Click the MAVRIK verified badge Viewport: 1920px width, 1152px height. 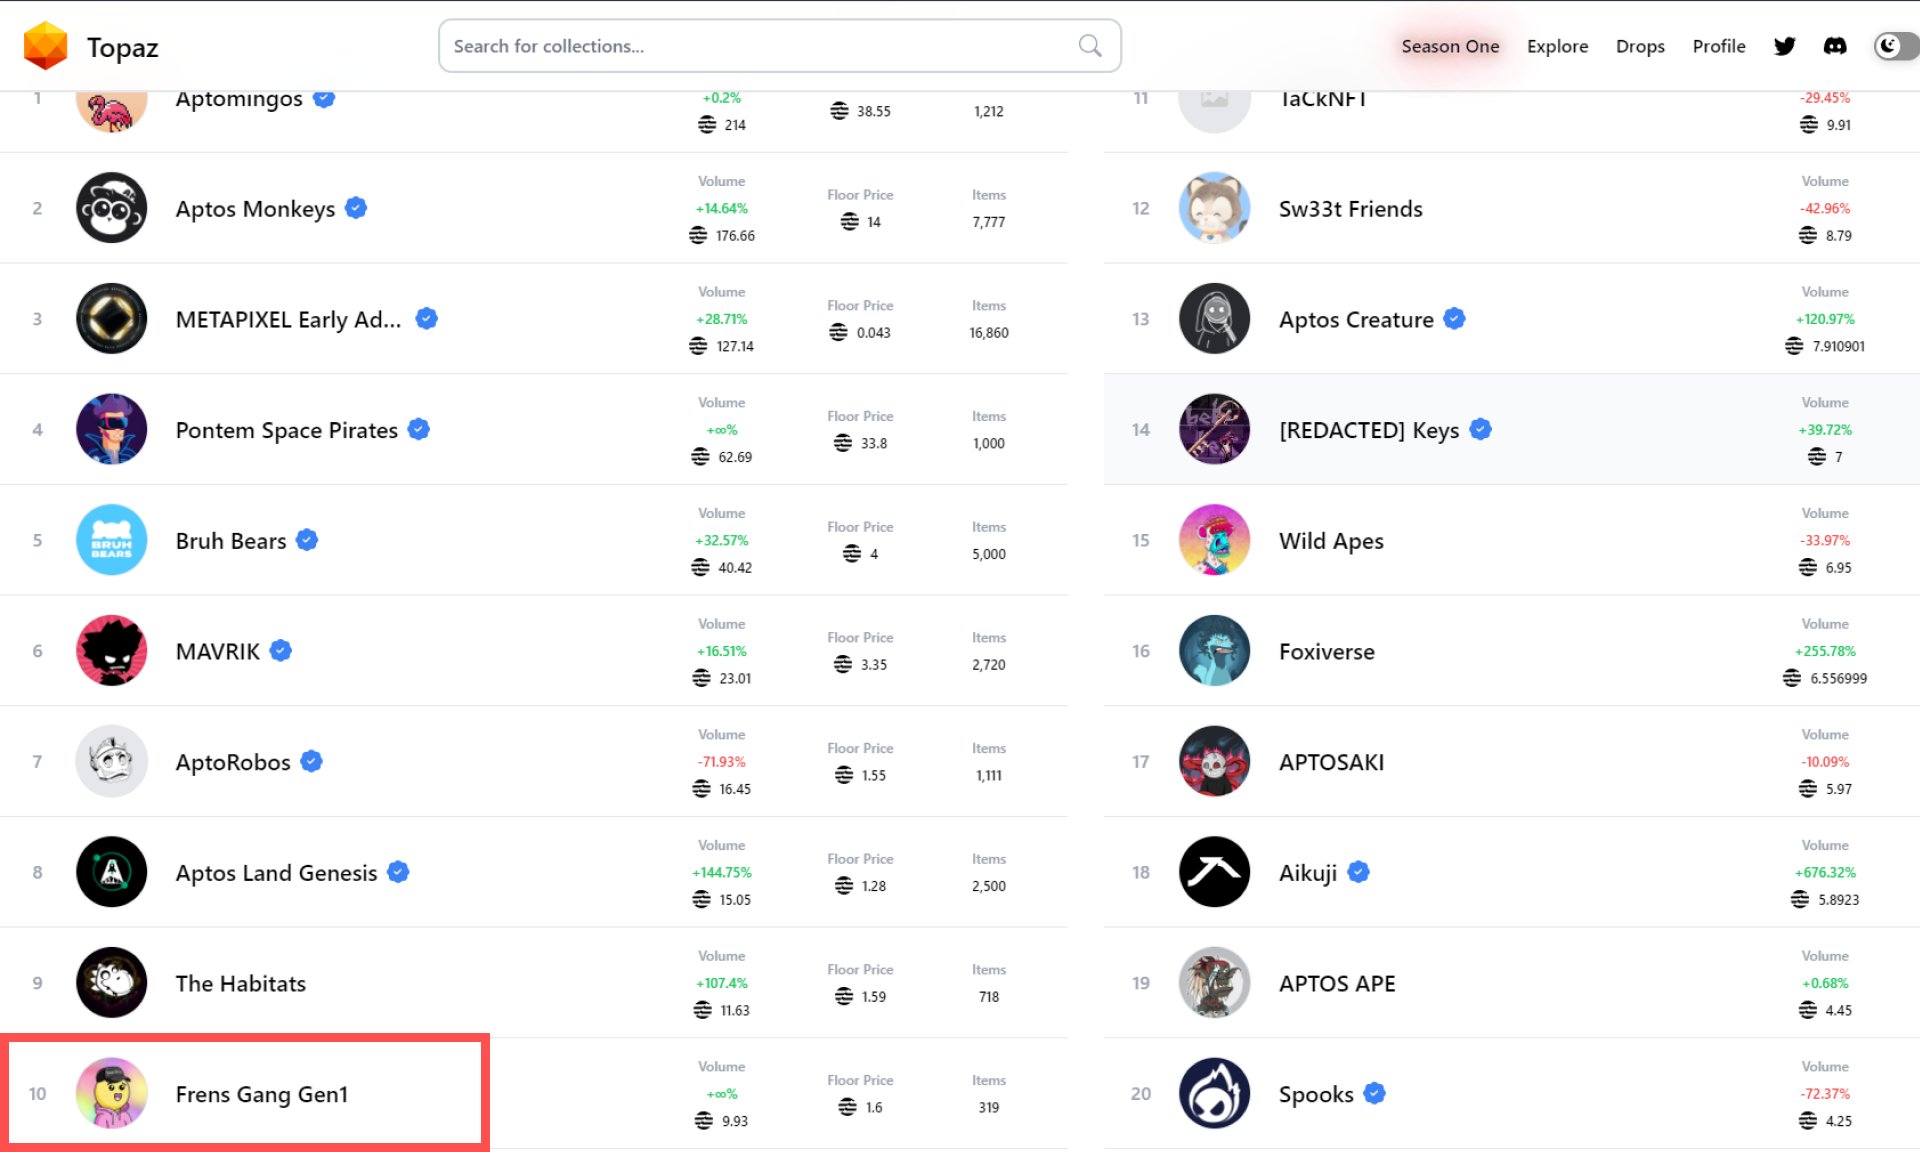(x=281, y=651)
